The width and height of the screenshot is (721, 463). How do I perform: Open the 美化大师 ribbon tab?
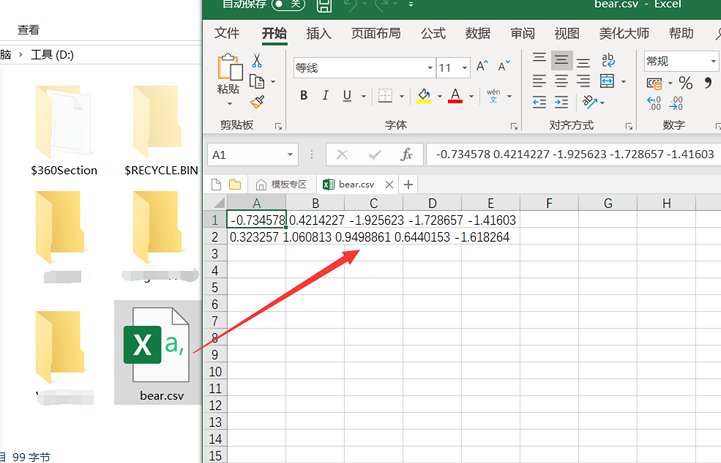(x=624, y=33)
